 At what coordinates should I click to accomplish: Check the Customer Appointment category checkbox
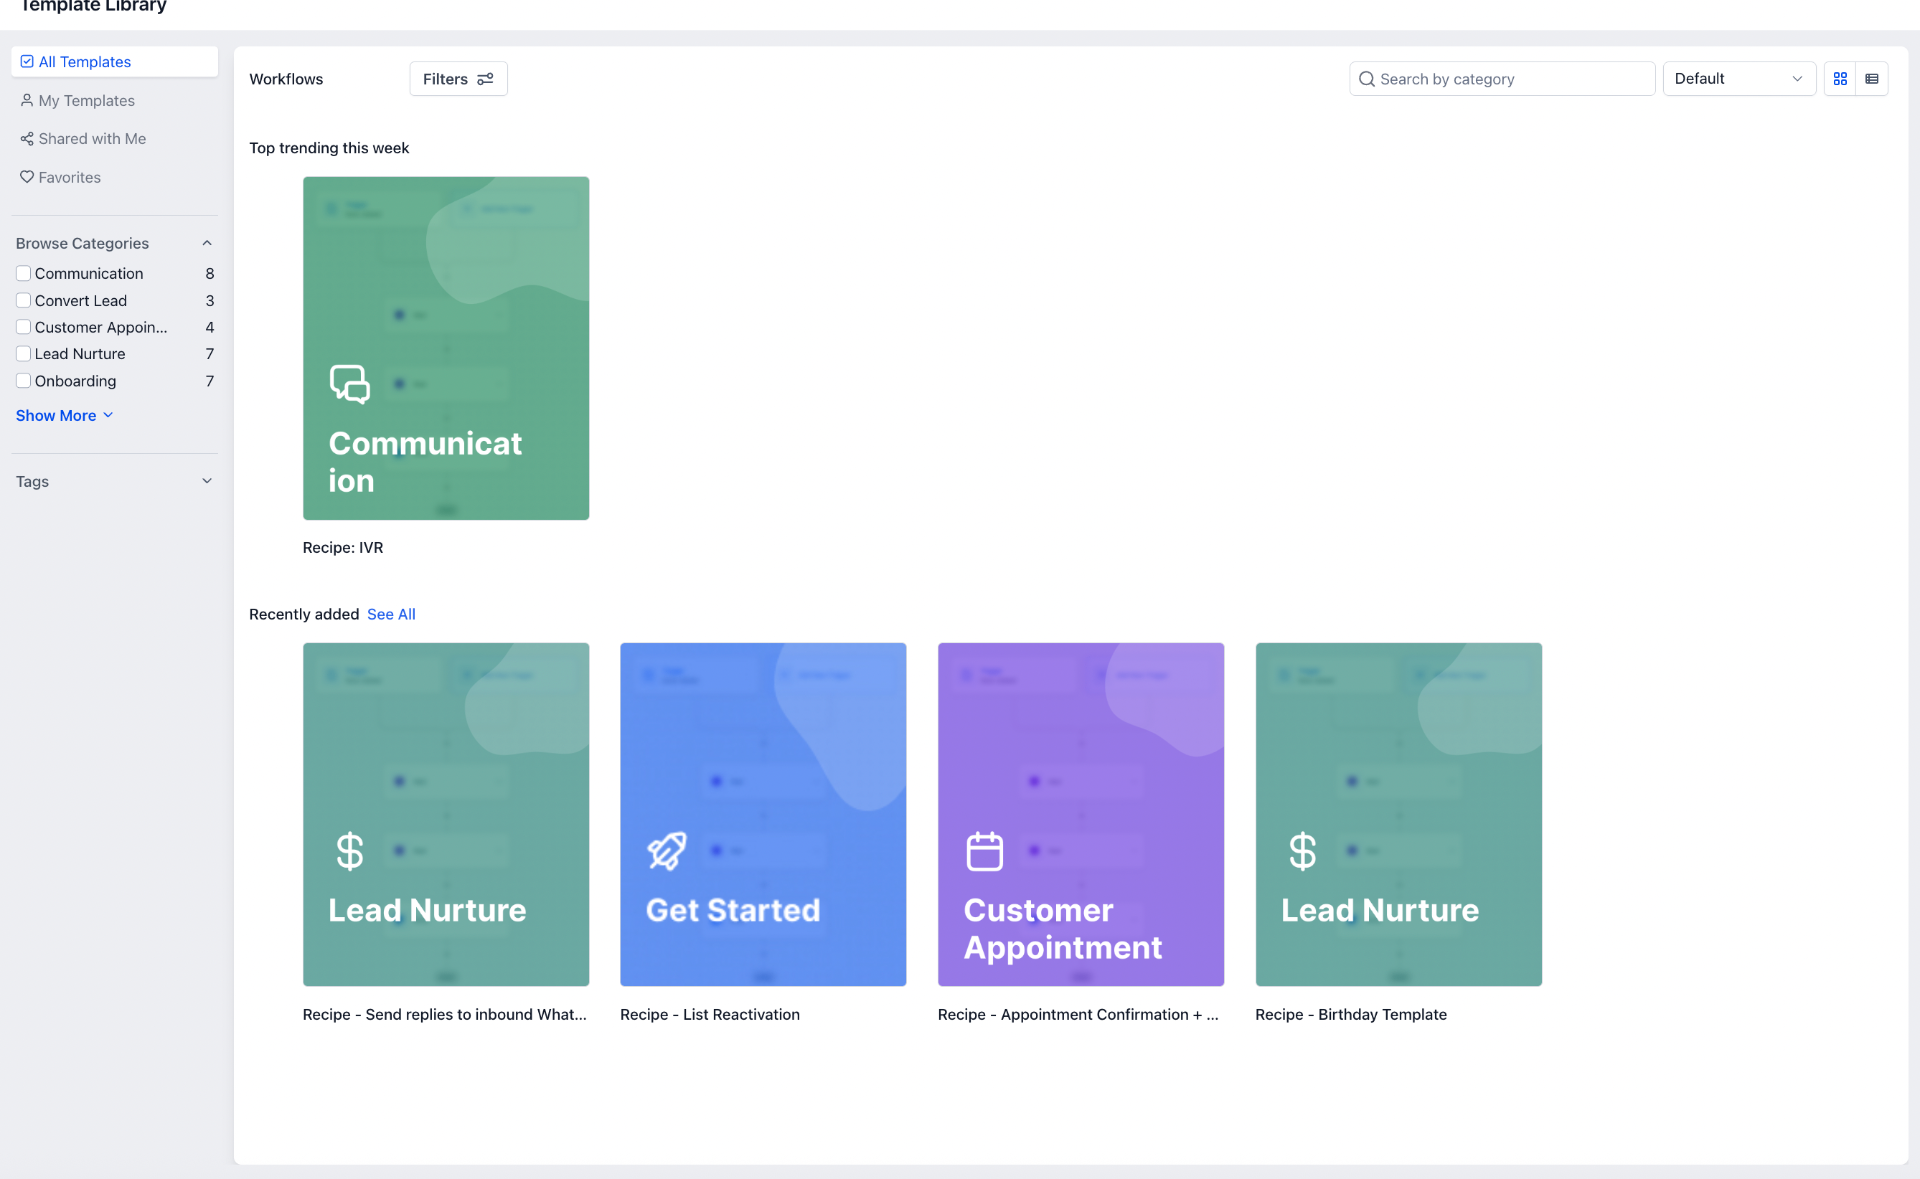(23, 327)
